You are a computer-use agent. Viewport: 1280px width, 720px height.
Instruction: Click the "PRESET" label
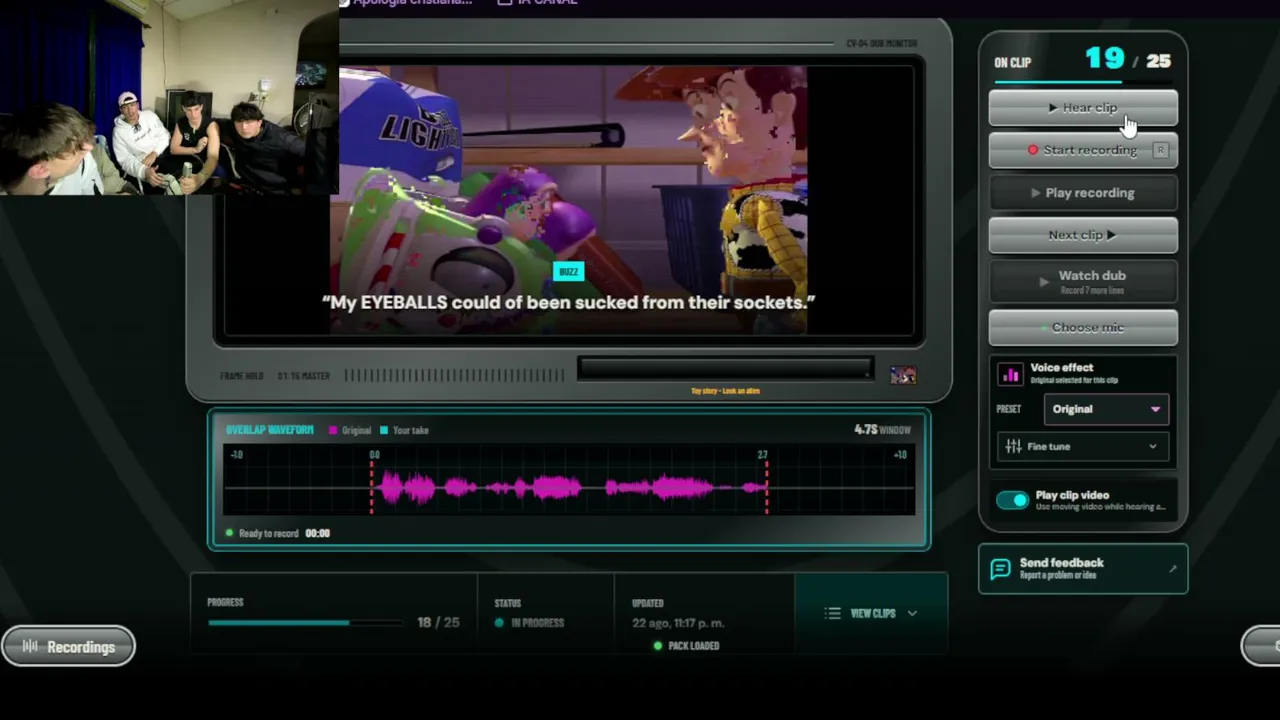pyautogui.click(x=1008, y=409)
